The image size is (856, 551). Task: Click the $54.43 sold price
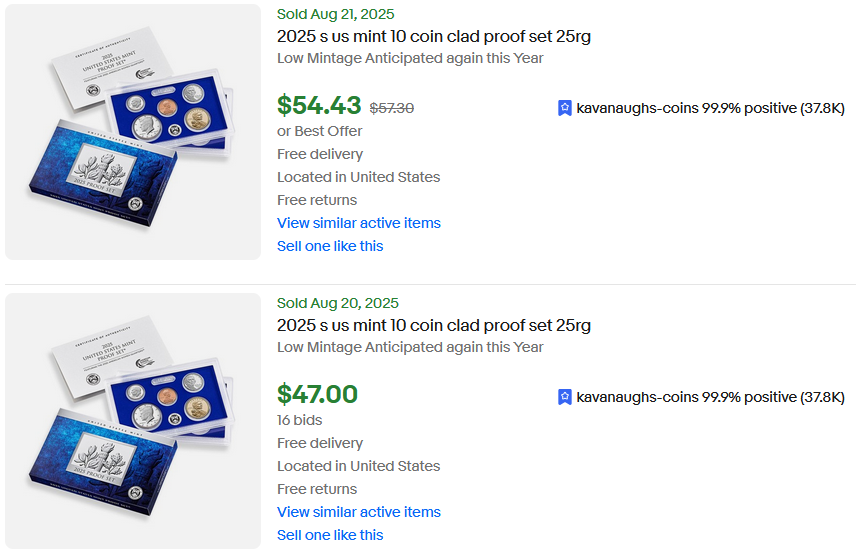point(319,105)
